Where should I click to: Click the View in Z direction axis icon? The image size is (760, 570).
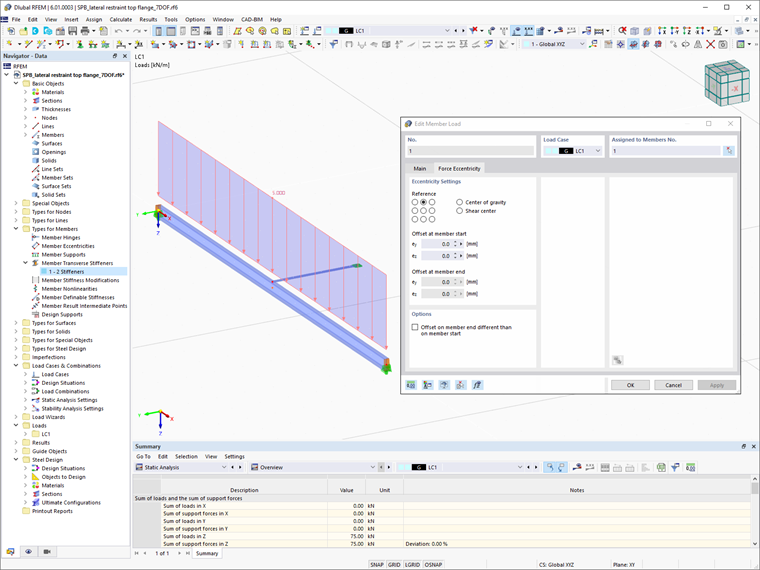(x=686, y=31)
